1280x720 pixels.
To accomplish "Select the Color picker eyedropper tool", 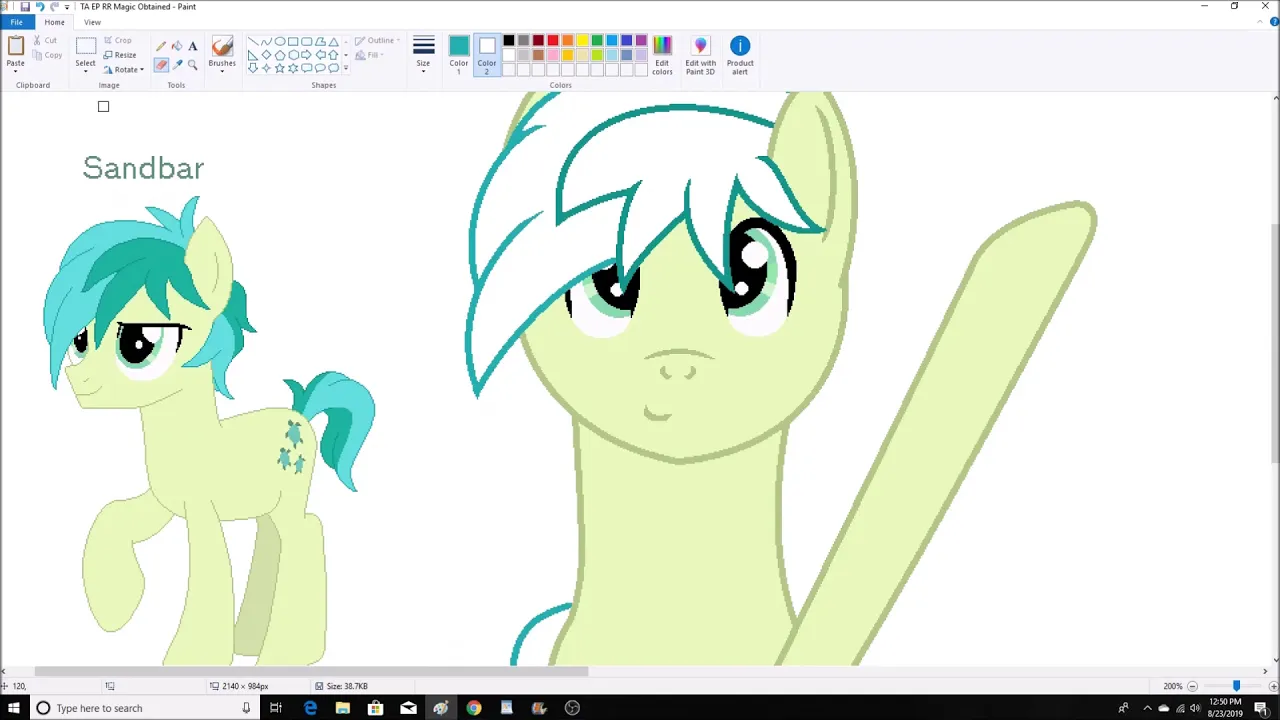I will [x=177, y=64].
